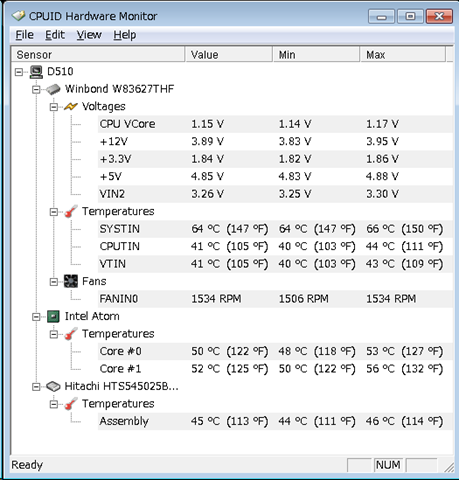
Task: Click the Voltages lightning icon
Action: (71, 107)
